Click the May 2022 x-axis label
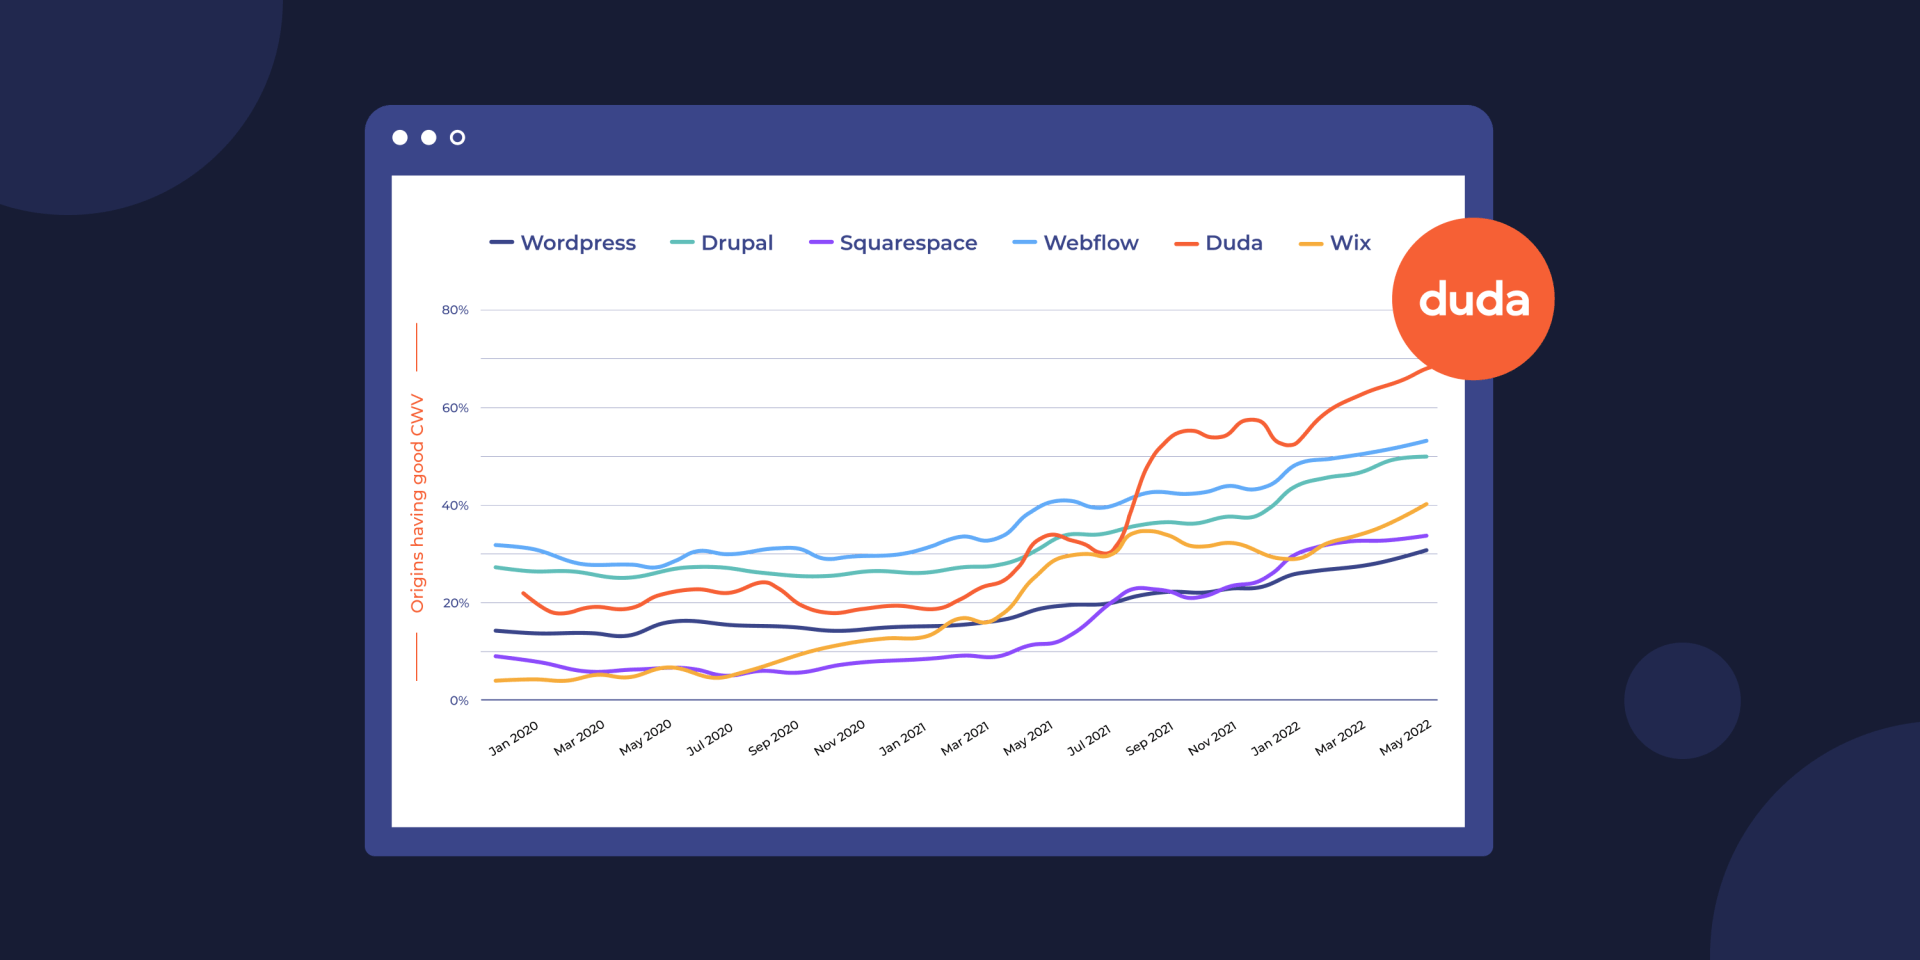Viewport: 1920px width, 960px height. [x=1405, y=737]
